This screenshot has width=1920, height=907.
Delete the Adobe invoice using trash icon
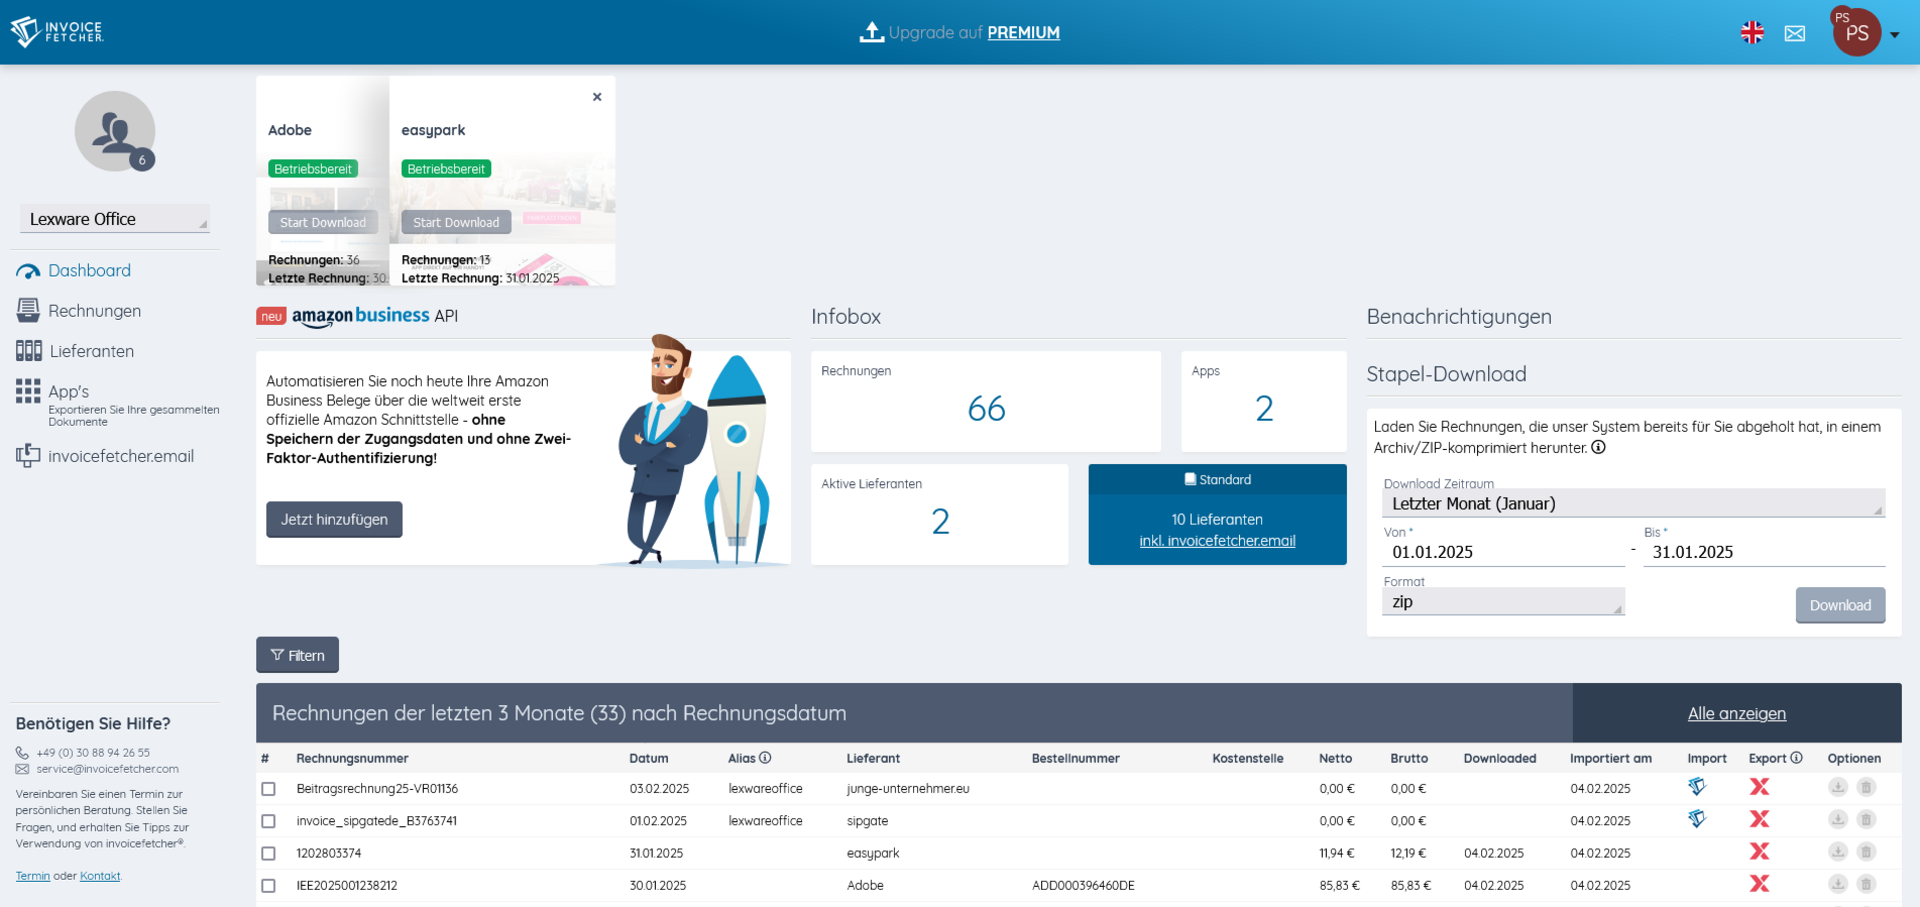click(x=1866, y=885)
